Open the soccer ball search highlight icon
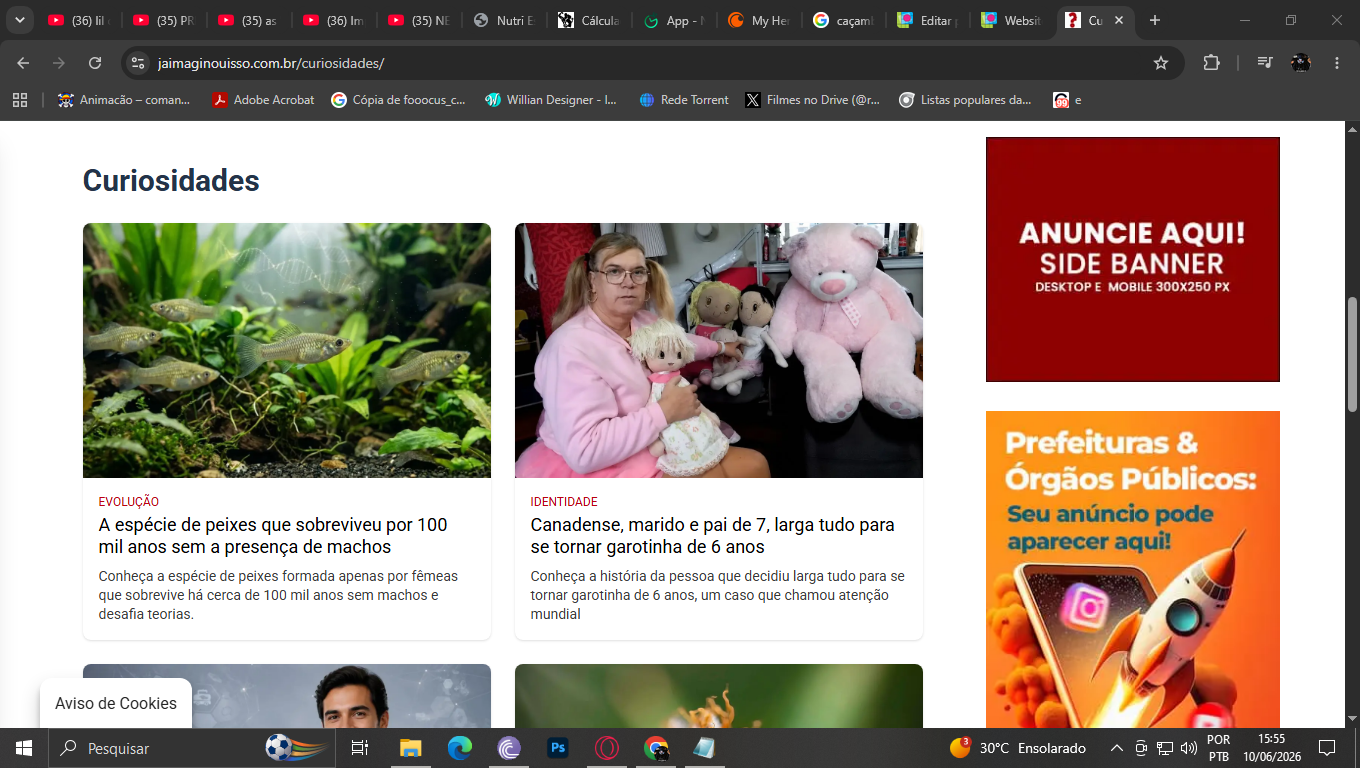The height and width of the screenshot is (768, 1360). [296, 748]
